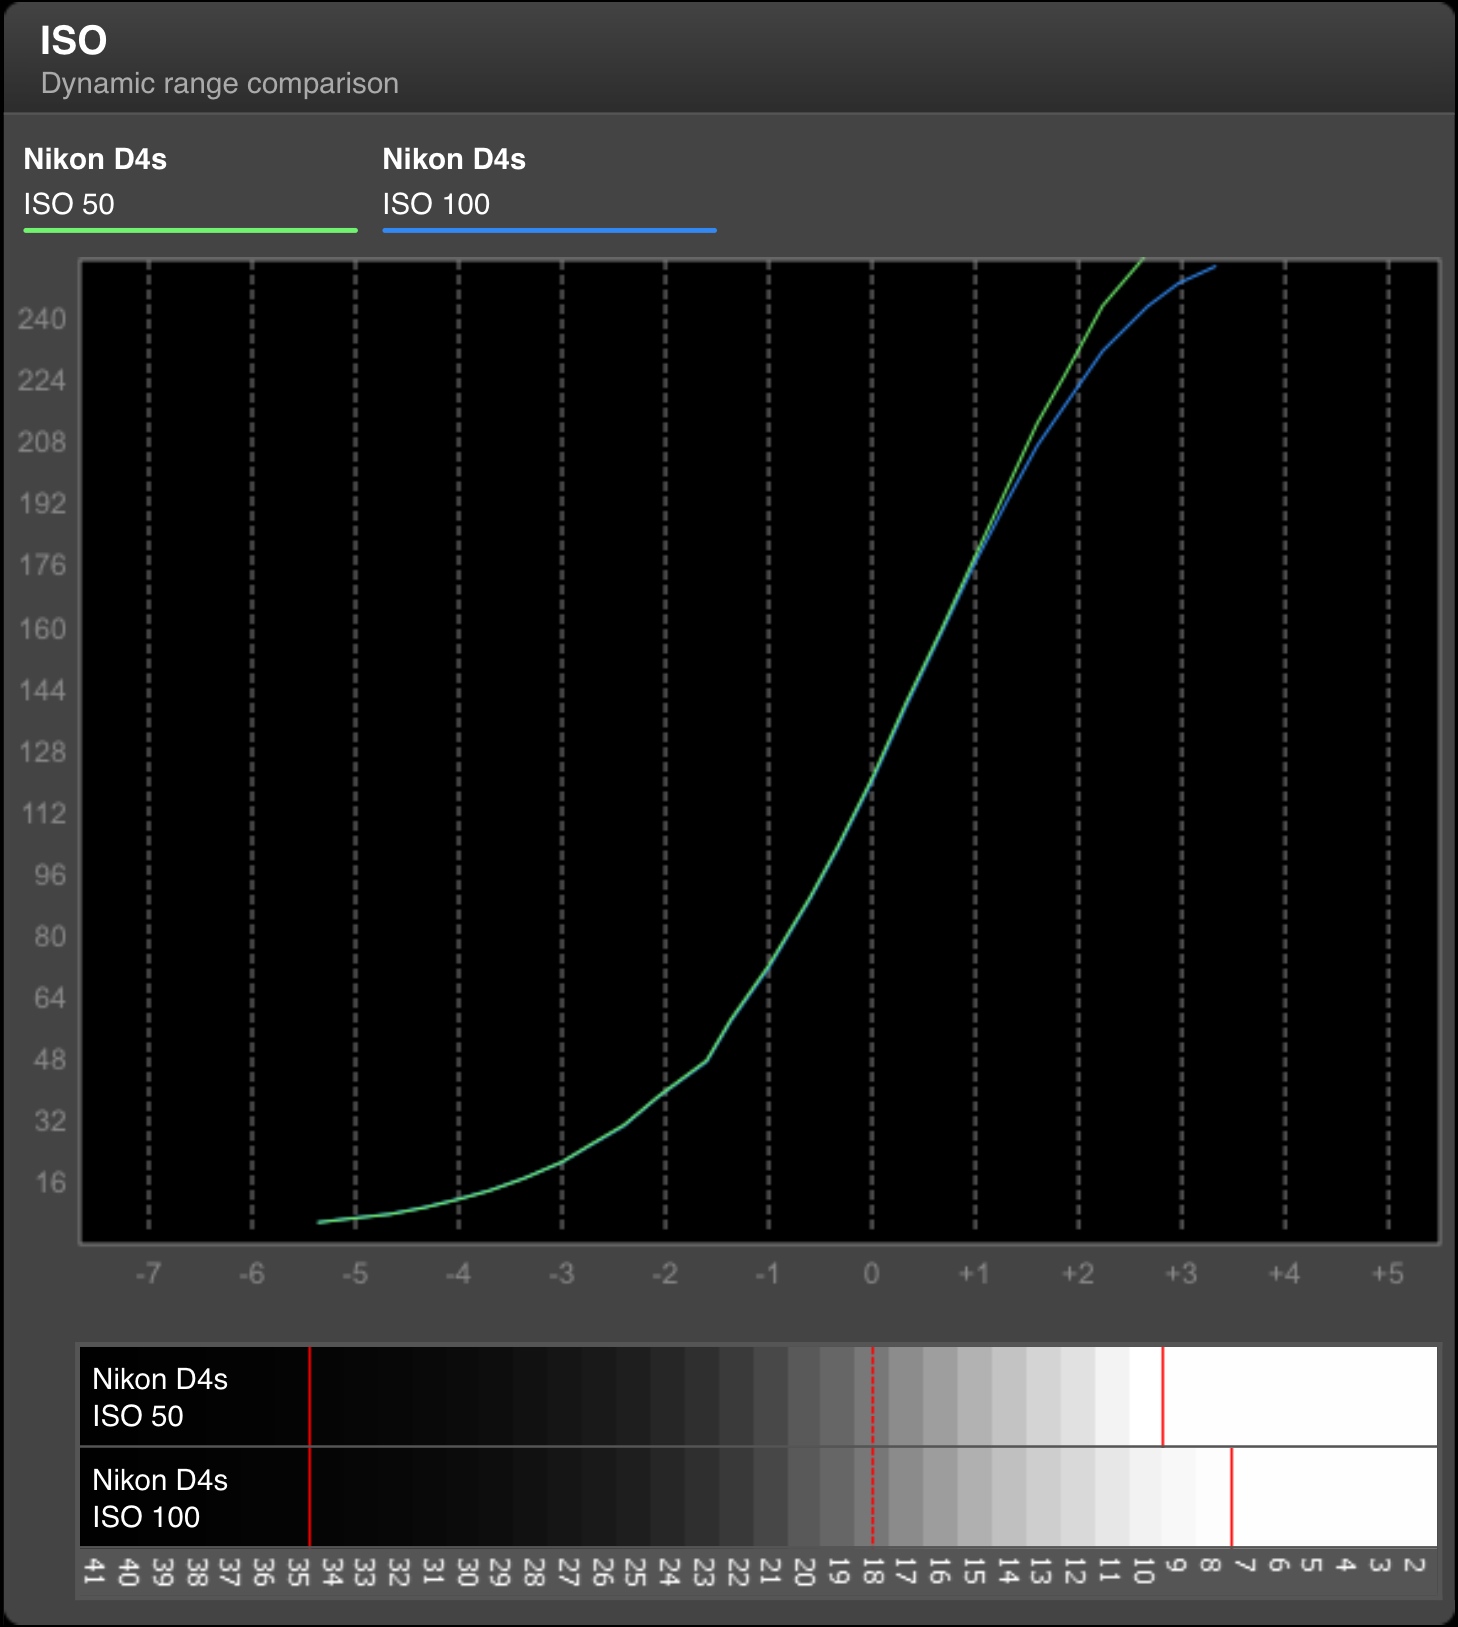Image resolution: width=1458 pixels, height=1627 pixels.
Task: Click the left red shadow marker in ISO 100 strip
Action: click(x=310, y=1497)
